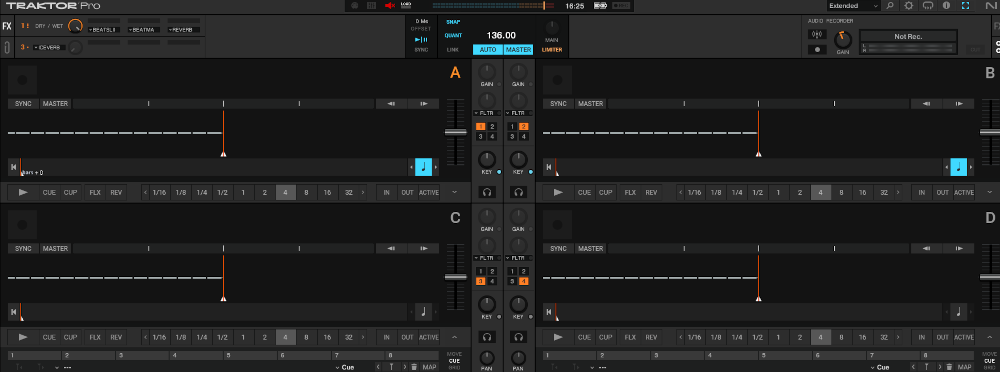
Task: Activate FLX flux mode on Deck A
Action: click(95, 192)
